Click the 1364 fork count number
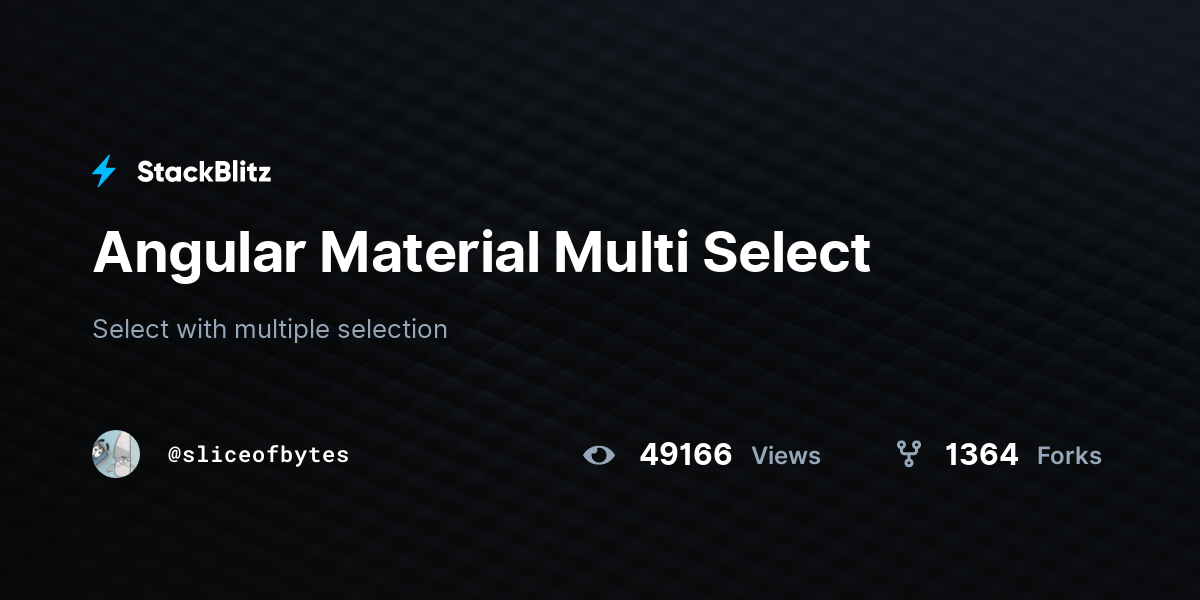The image size is (1200, 600). tap(981, 455)
